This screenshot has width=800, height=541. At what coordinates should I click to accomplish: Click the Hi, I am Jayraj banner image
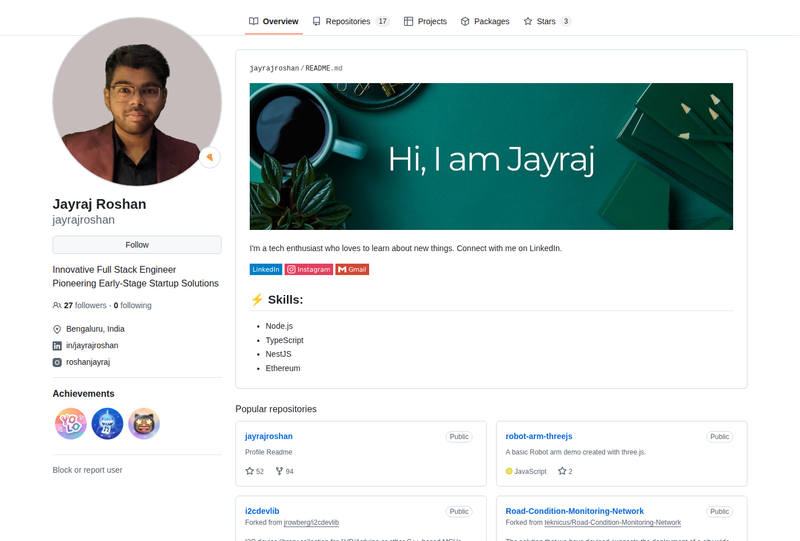coord(491,156)
